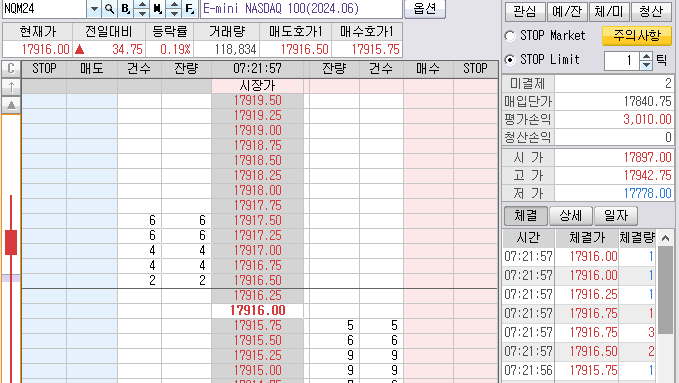Select the STOP Market radio button
679x383 pixels.
click(x=510, y=36)
